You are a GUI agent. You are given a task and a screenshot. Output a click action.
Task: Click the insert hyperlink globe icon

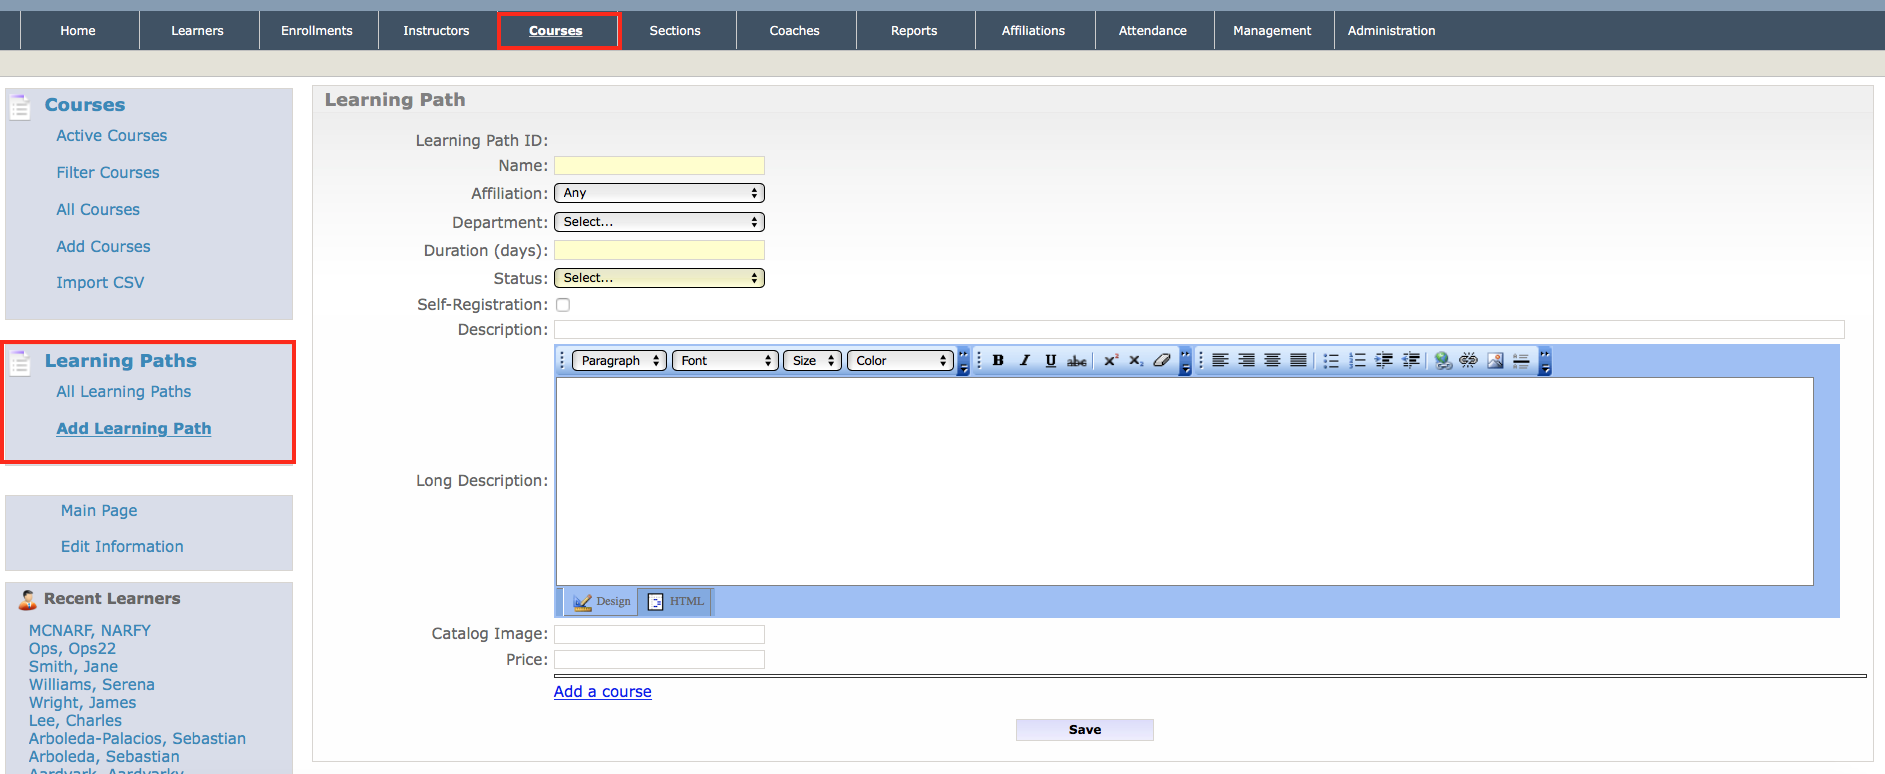(x=1442, y=361)
